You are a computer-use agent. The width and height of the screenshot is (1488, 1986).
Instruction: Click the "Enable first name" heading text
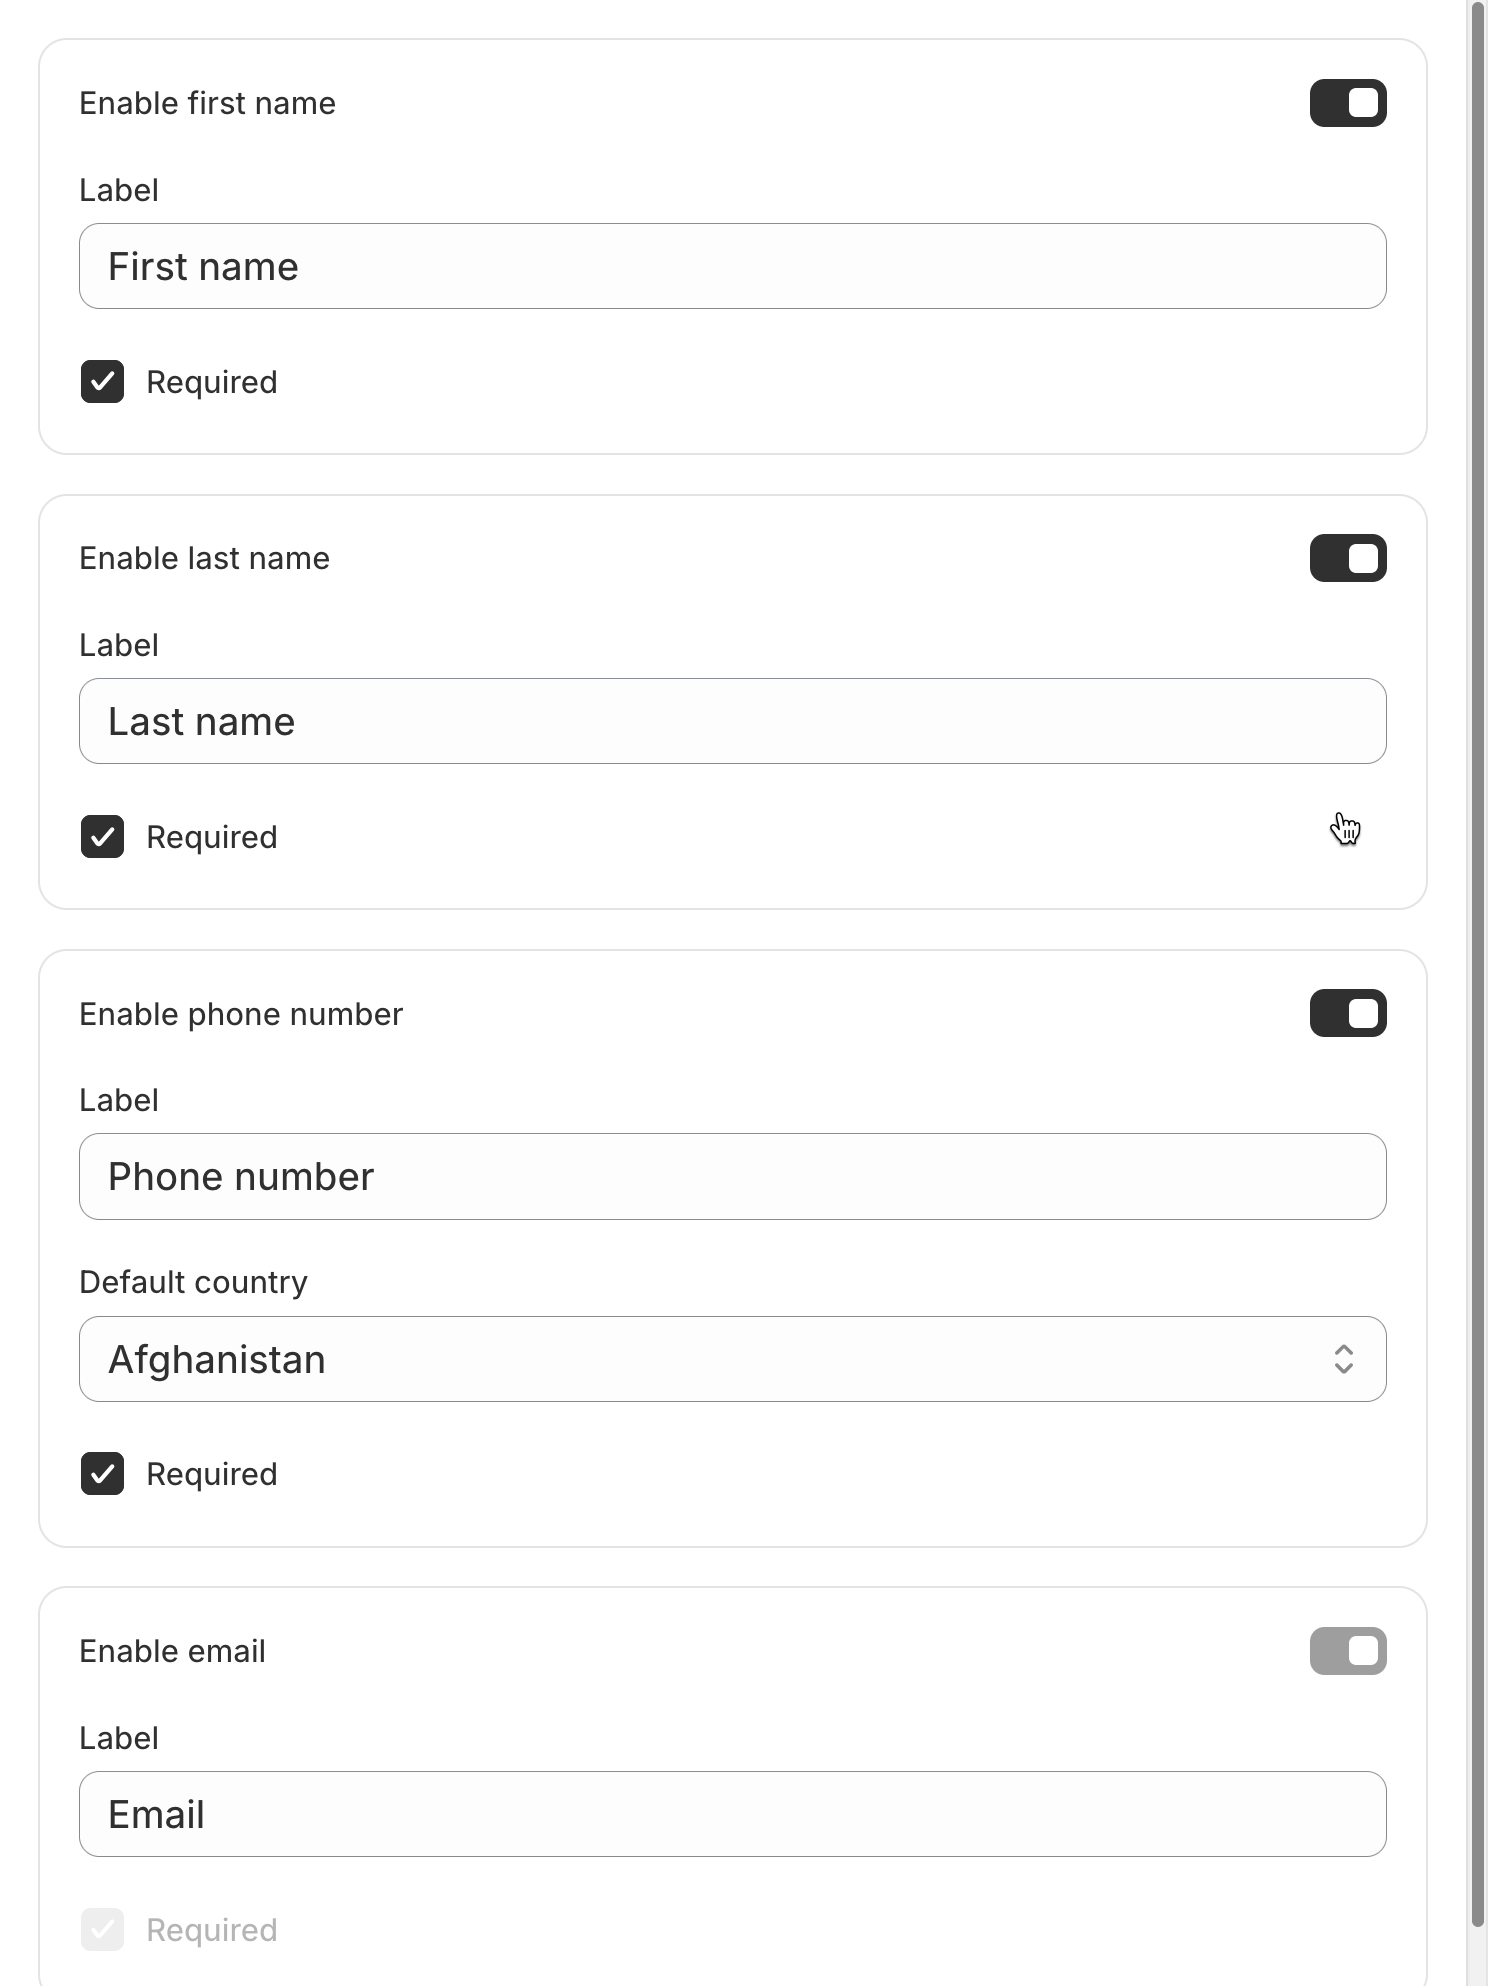(x=207, y=103)
